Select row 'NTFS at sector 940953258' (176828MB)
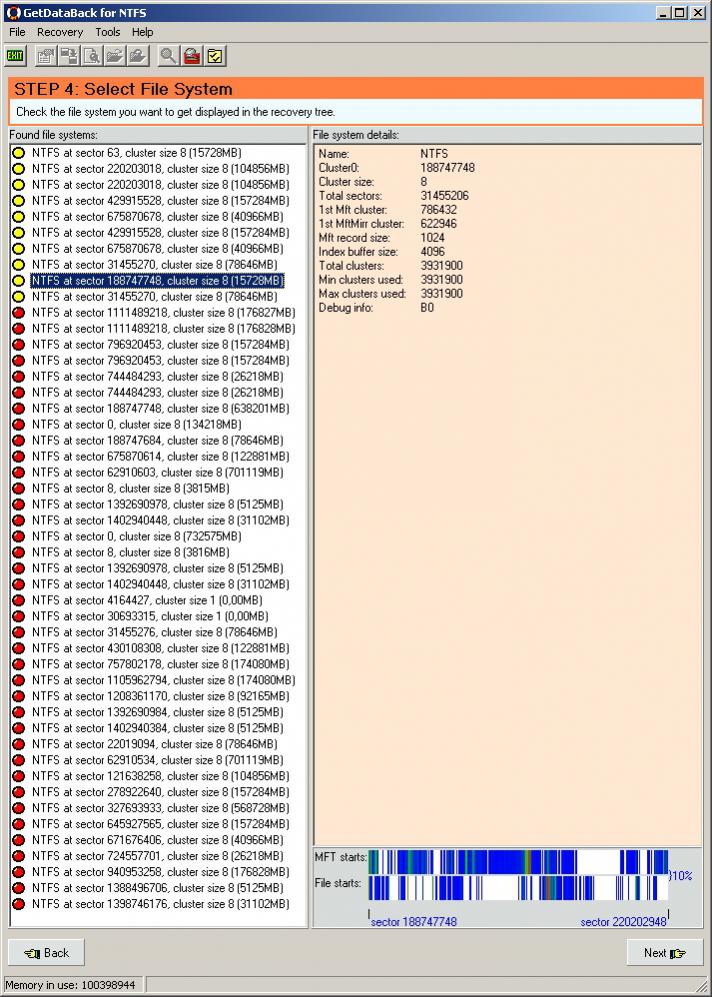 pos(160,872)
